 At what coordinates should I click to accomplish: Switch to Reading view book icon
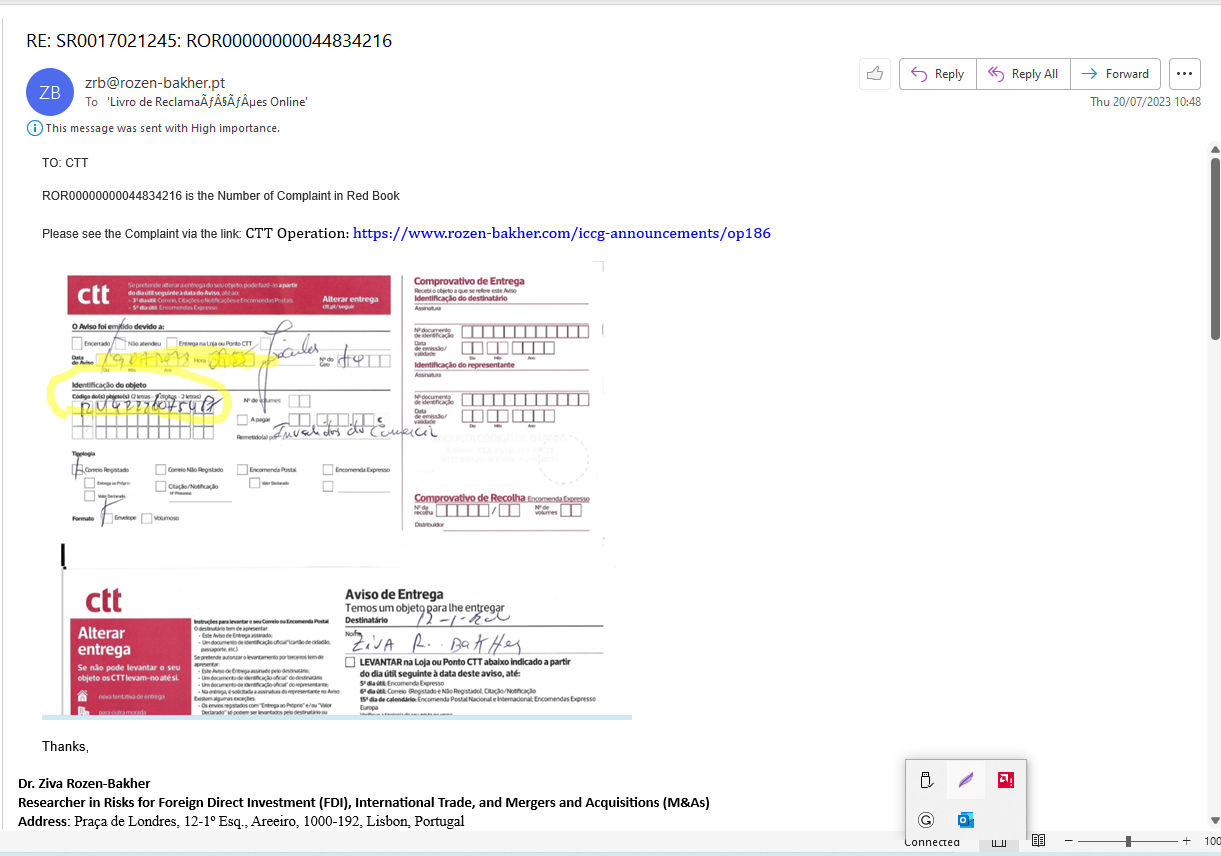pyautogui.click(x=1038, y=841)
